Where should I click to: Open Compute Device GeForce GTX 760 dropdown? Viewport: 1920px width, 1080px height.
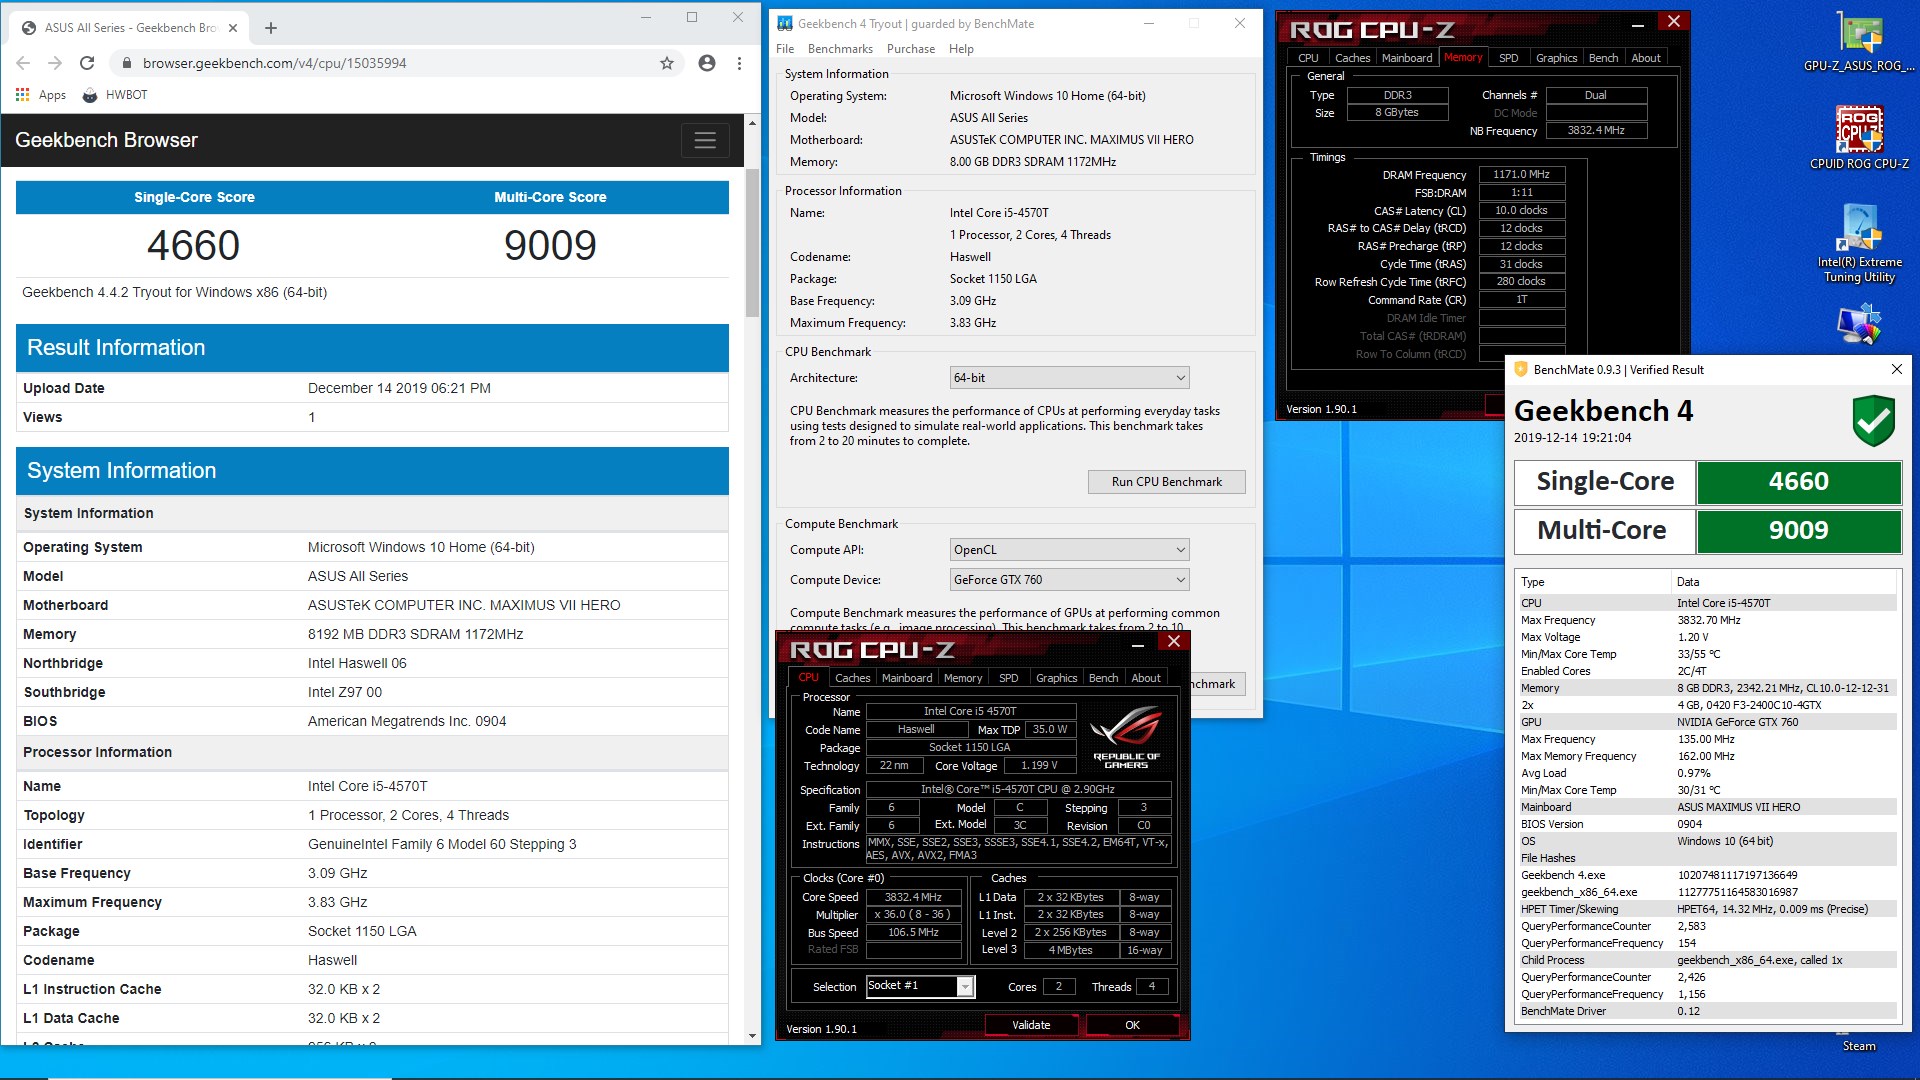click(x=1069, y=580)
